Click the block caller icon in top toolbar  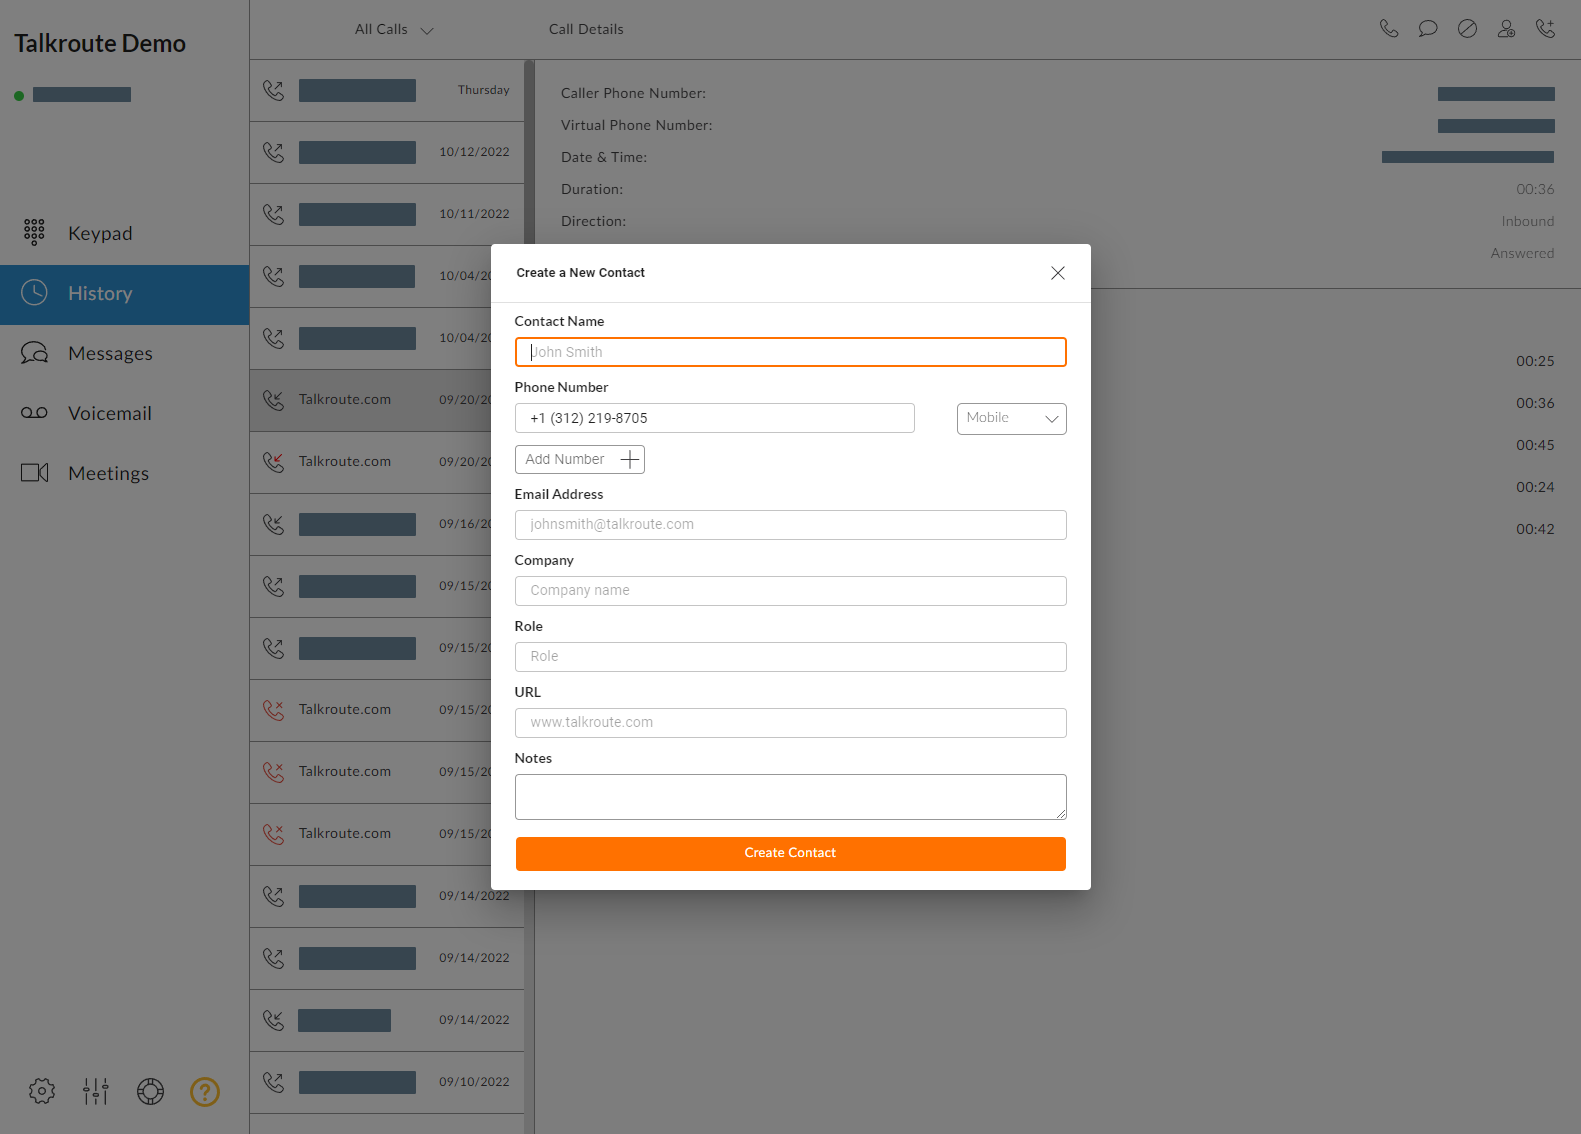coord(1467,29)
